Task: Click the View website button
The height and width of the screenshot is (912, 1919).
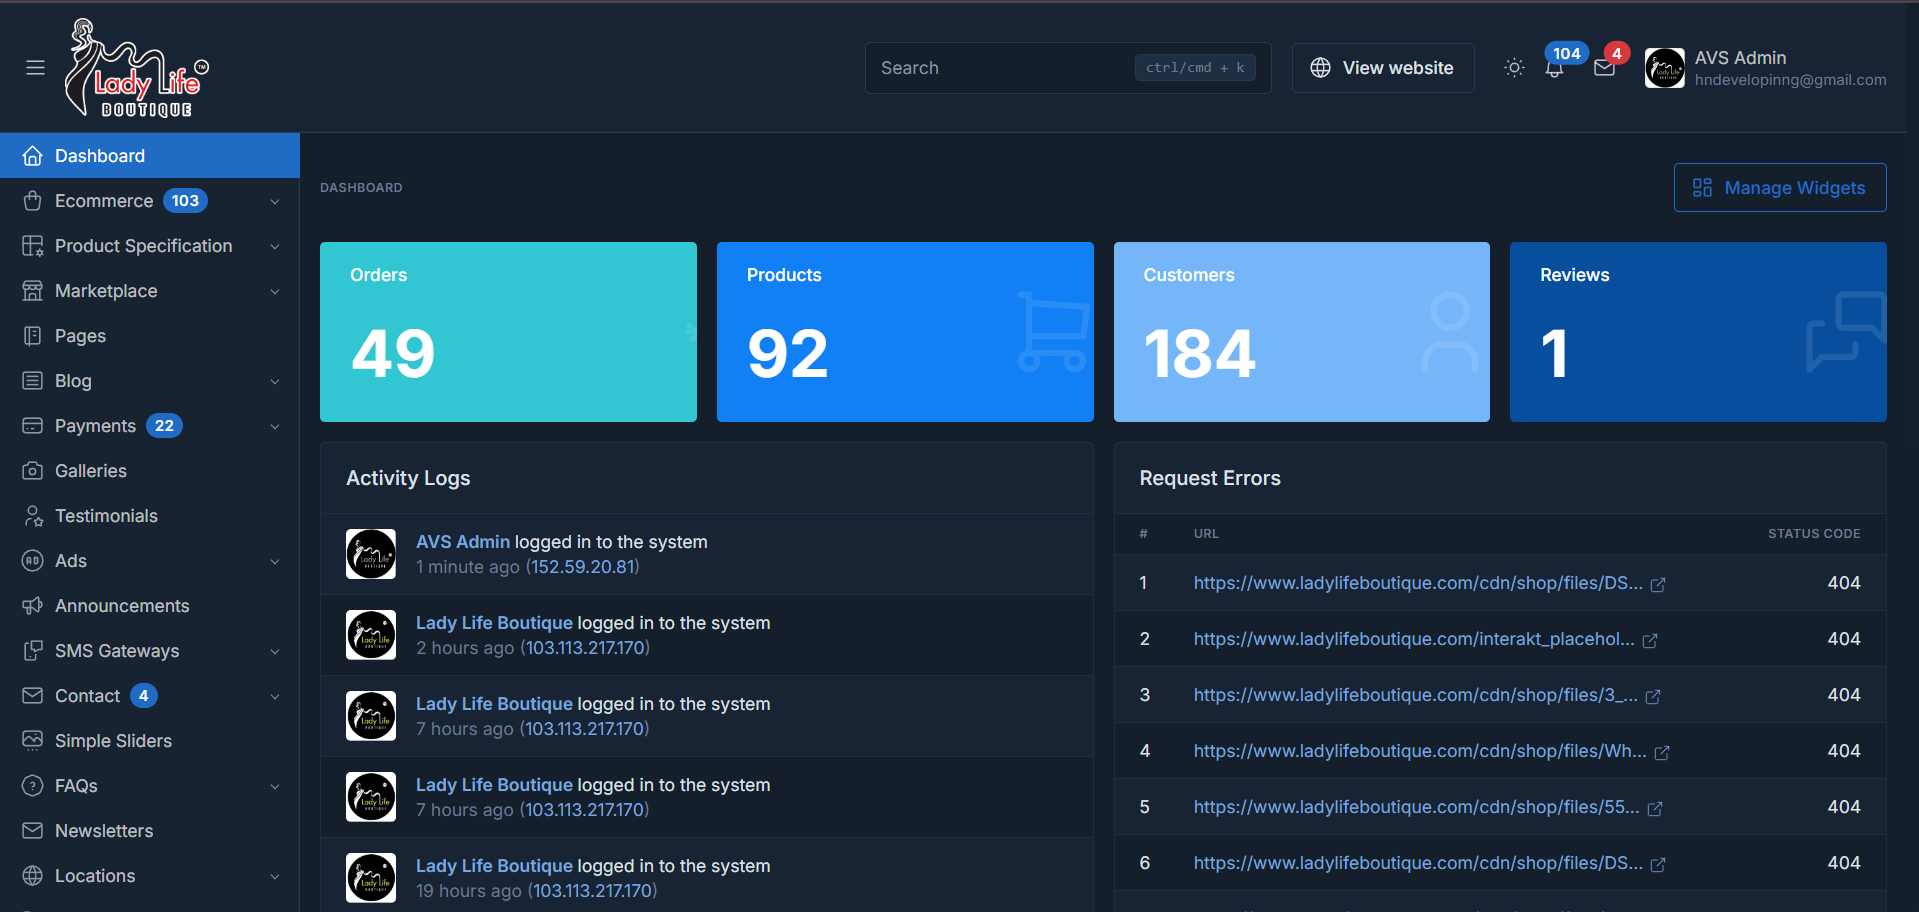Action: click(1382, 68)
